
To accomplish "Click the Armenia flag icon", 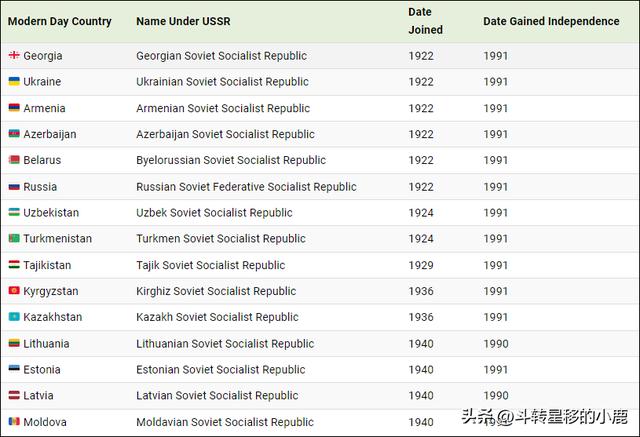I will click(14, 108).
